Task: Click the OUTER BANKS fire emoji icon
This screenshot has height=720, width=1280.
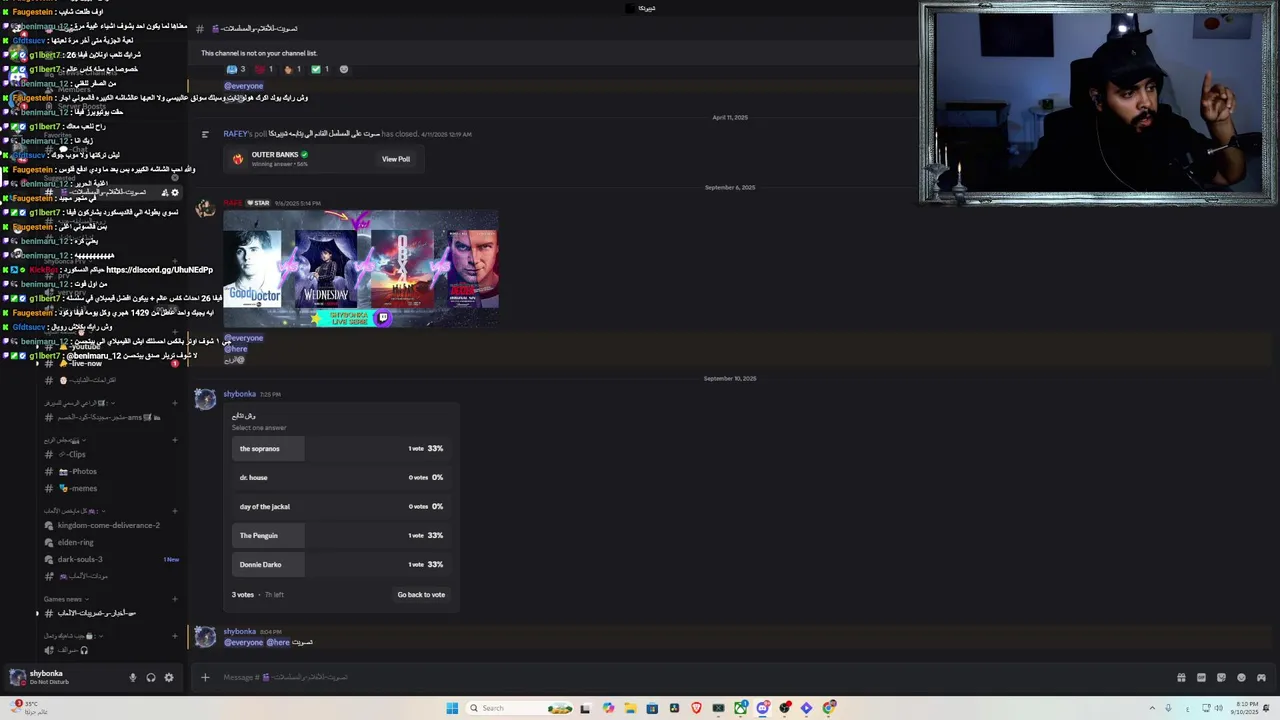Action: coord(238,159)
